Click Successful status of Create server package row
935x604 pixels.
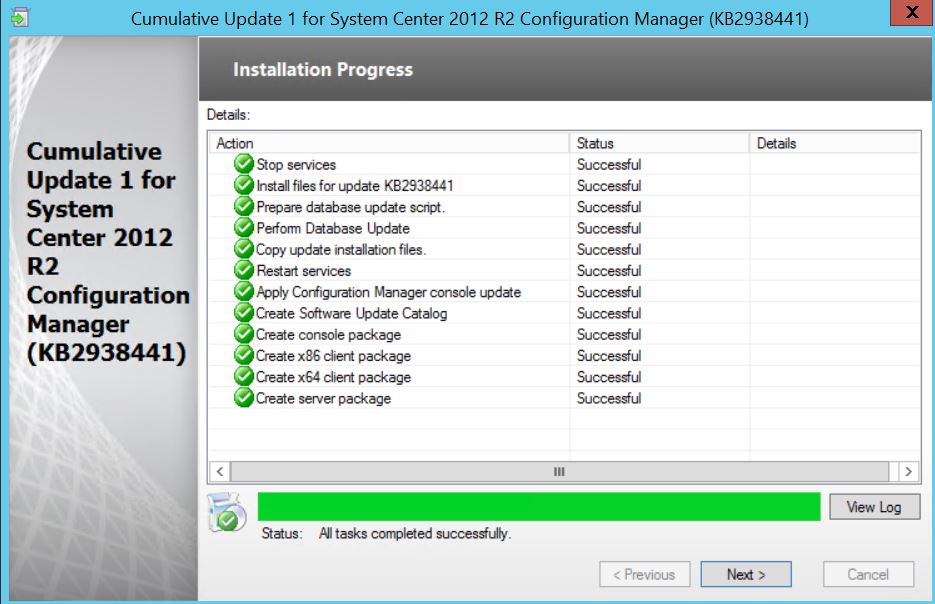[609, 398]
